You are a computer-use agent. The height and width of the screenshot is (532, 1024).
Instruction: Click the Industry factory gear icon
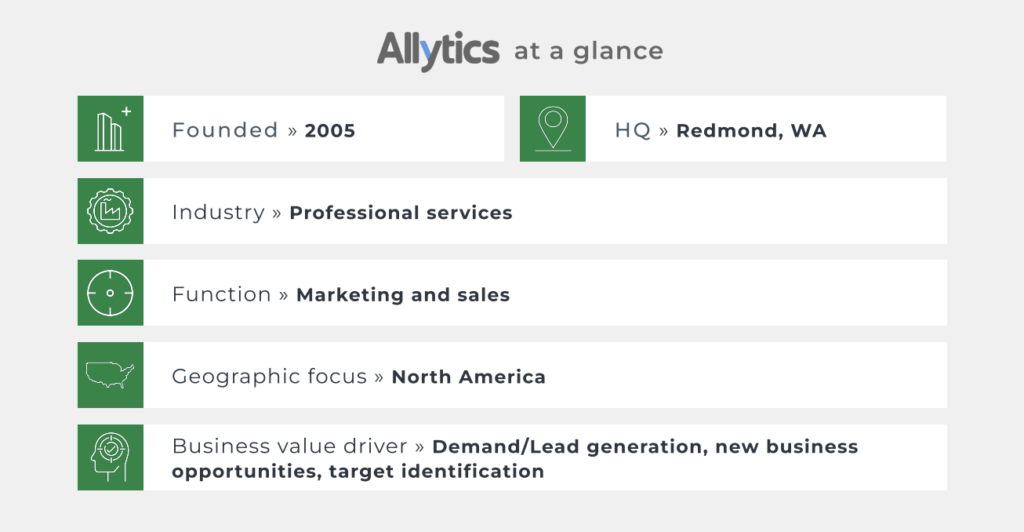[110, 211]
